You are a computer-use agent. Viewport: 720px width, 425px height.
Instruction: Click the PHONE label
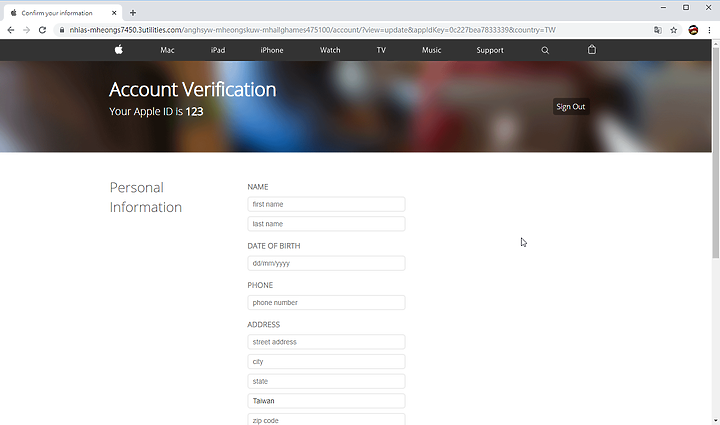click(260, 285)
